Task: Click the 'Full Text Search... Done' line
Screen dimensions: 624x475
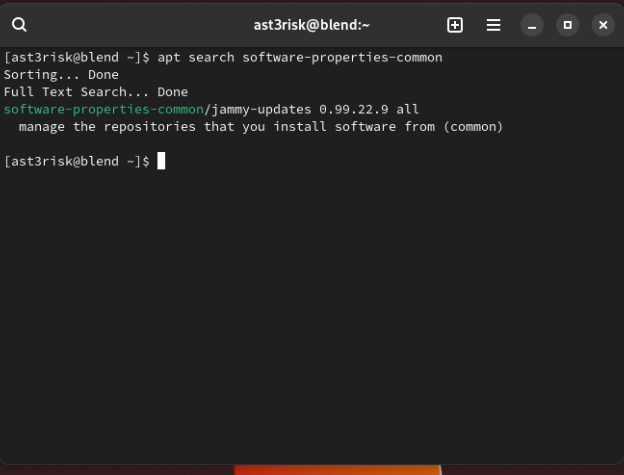Action: (x=96, y=92)
